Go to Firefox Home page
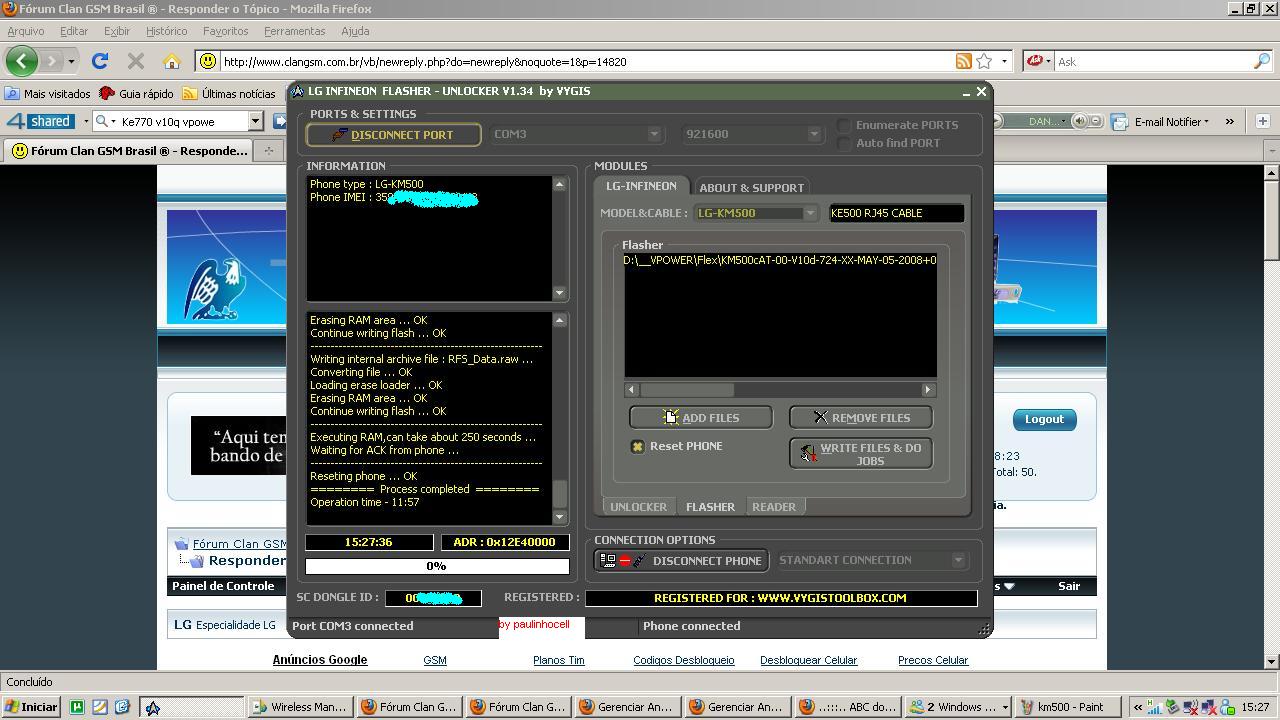The height and width of the screenshot is (720, 1280). [x=172, y=61]
